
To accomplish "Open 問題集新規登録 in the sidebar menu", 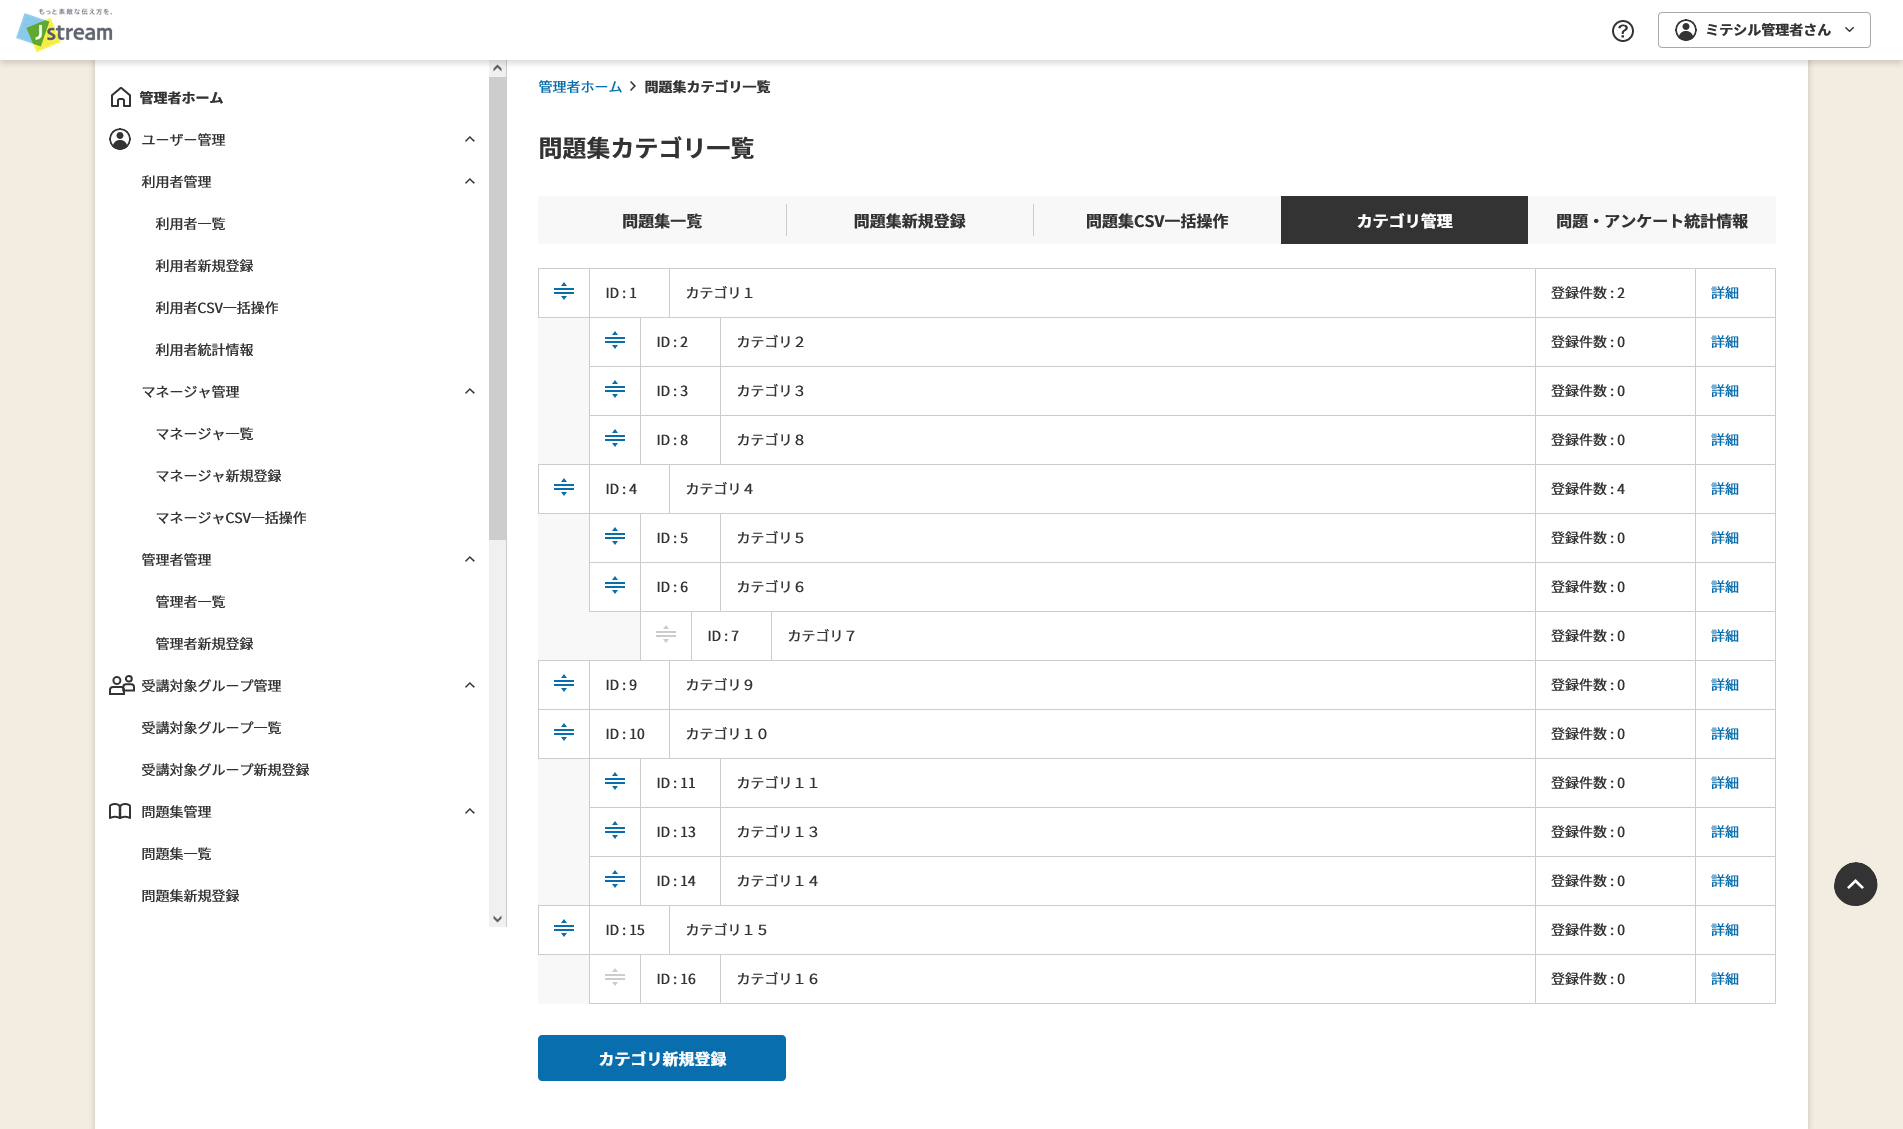I will click(190, 896).
